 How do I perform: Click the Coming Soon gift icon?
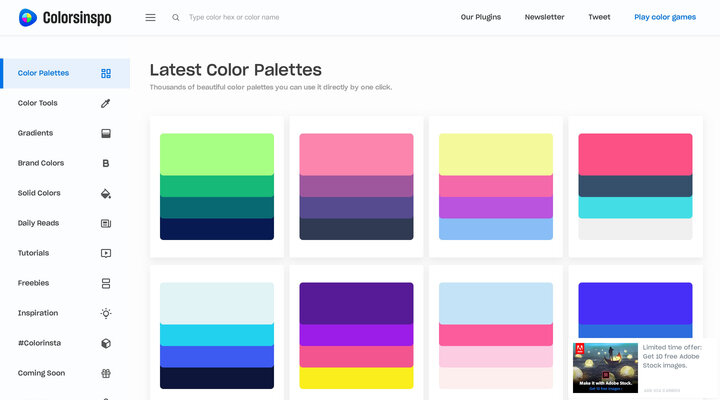click(x=106, y=373)
